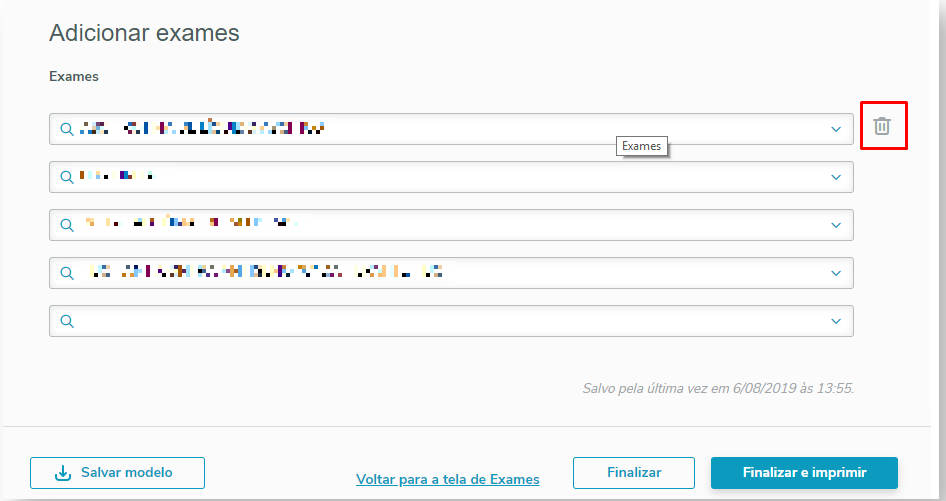Click the Salvar modelo button
The width and height of the screenshot is (946, 501).
117,473
